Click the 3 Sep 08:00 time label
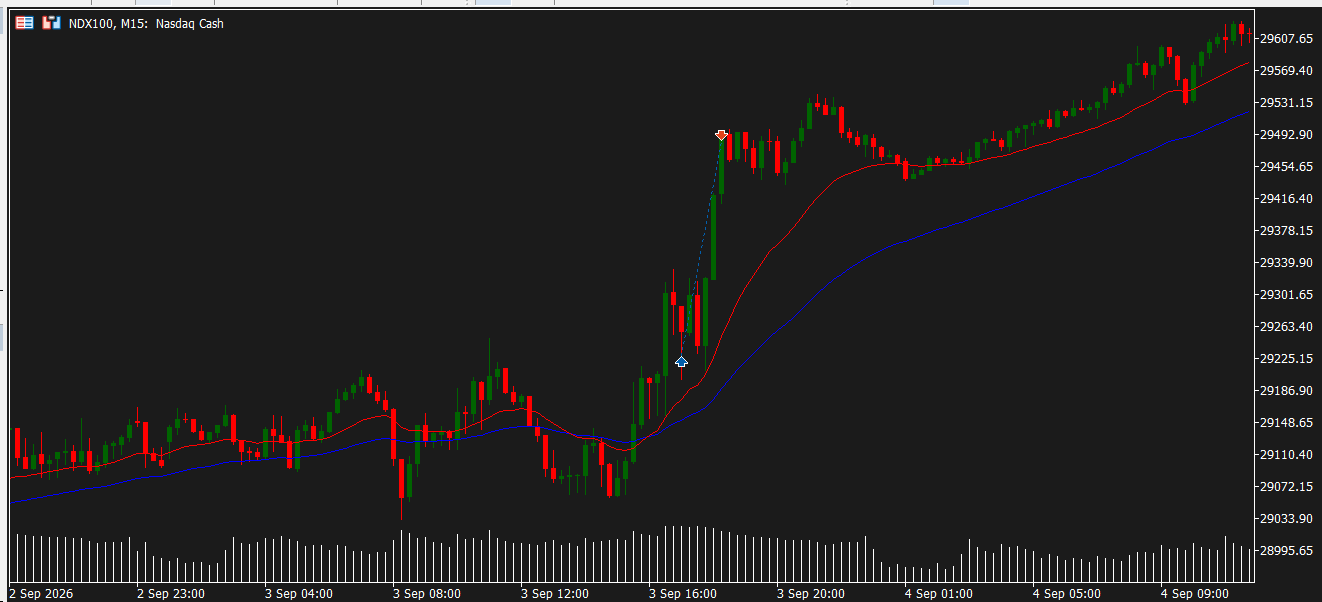Screen dimensions: 1322x602 tap(427, 594)
